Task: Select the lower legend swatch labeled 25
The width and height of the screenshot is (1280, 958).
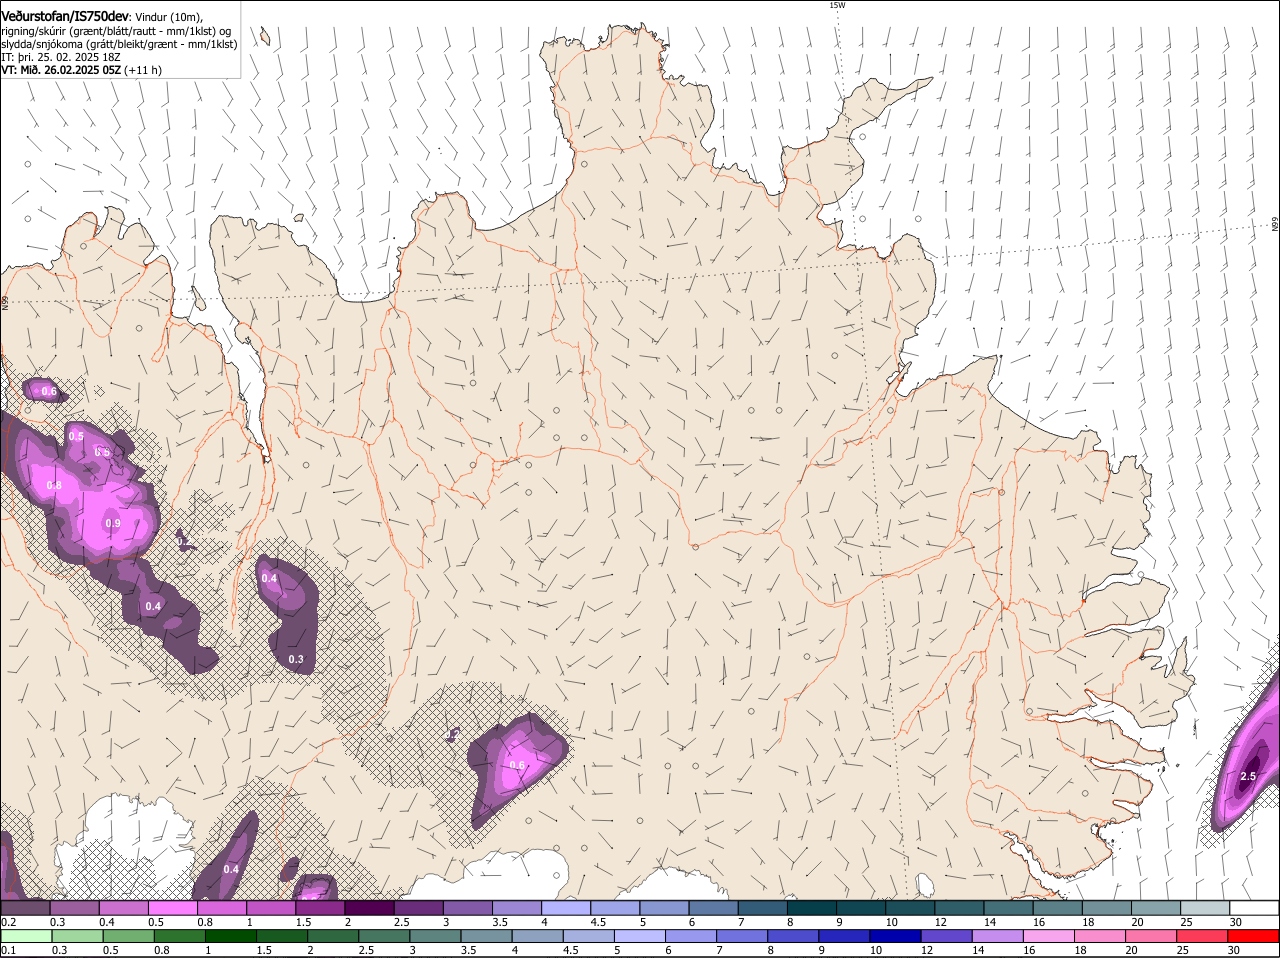Action: 1203,936
